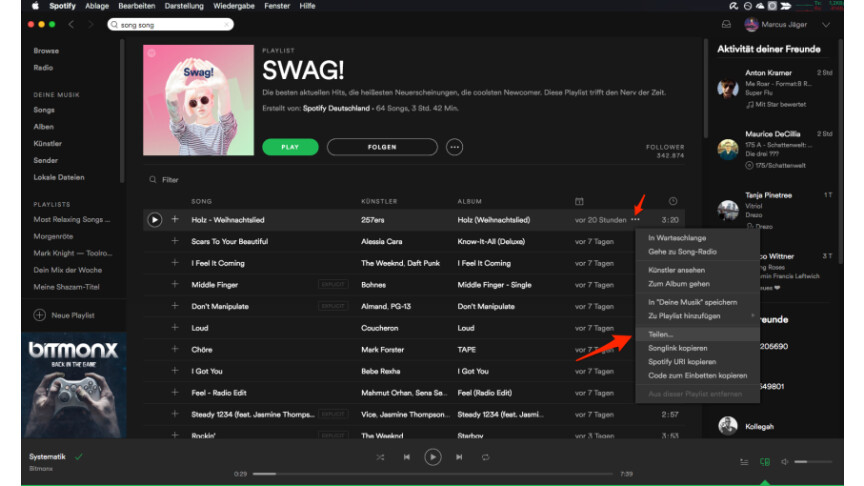
Task: Open Spotify Deutschland creator link
Action: pyautogui.click(x=336, y=108)
